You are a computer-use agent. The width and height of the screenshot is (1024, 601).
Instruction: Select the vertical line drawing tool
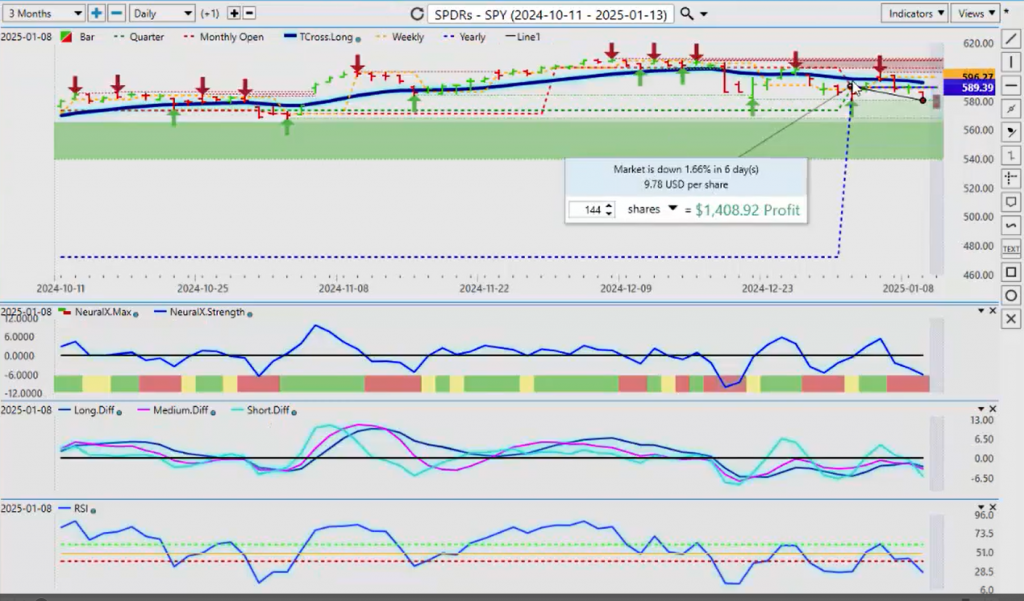[x=1011, y=64]
